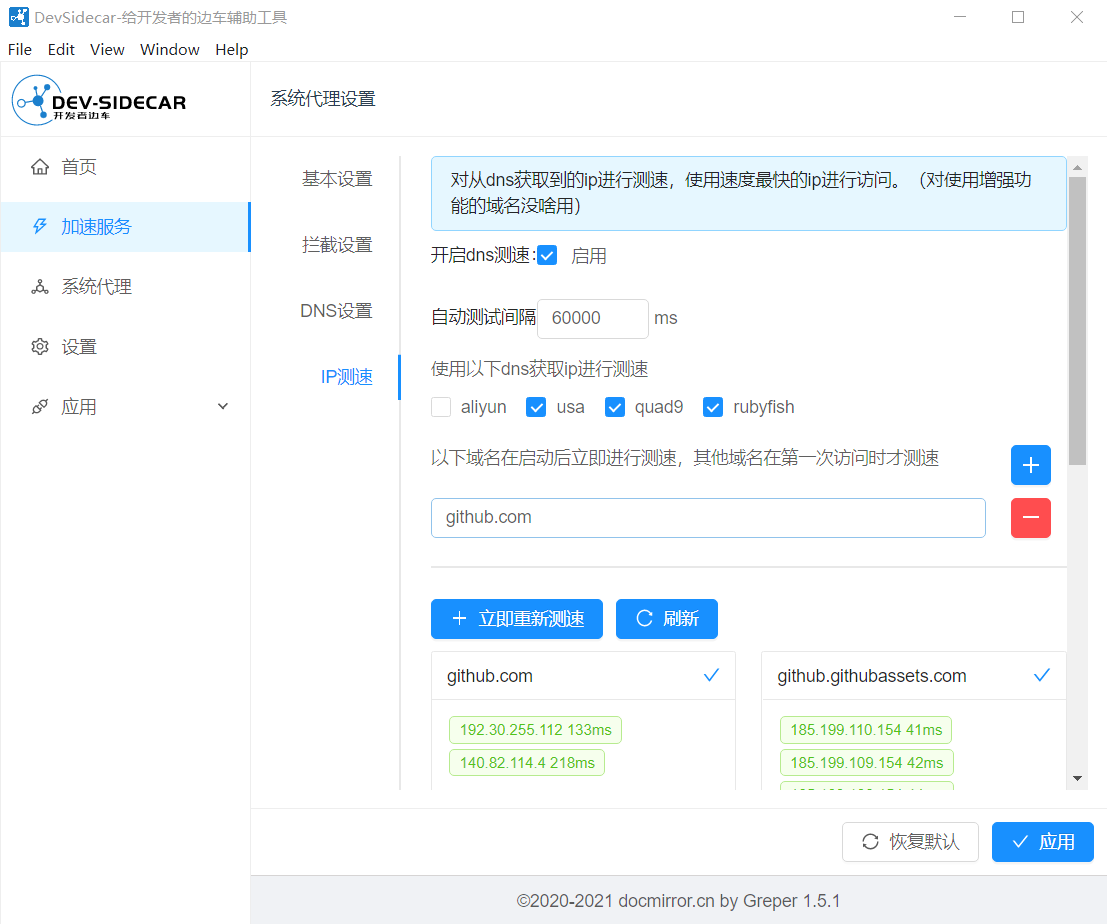Add a domain with the blue plus button
This screenshot has height=924, width=1107.
pyautogui.click(x=1030, y=465)
